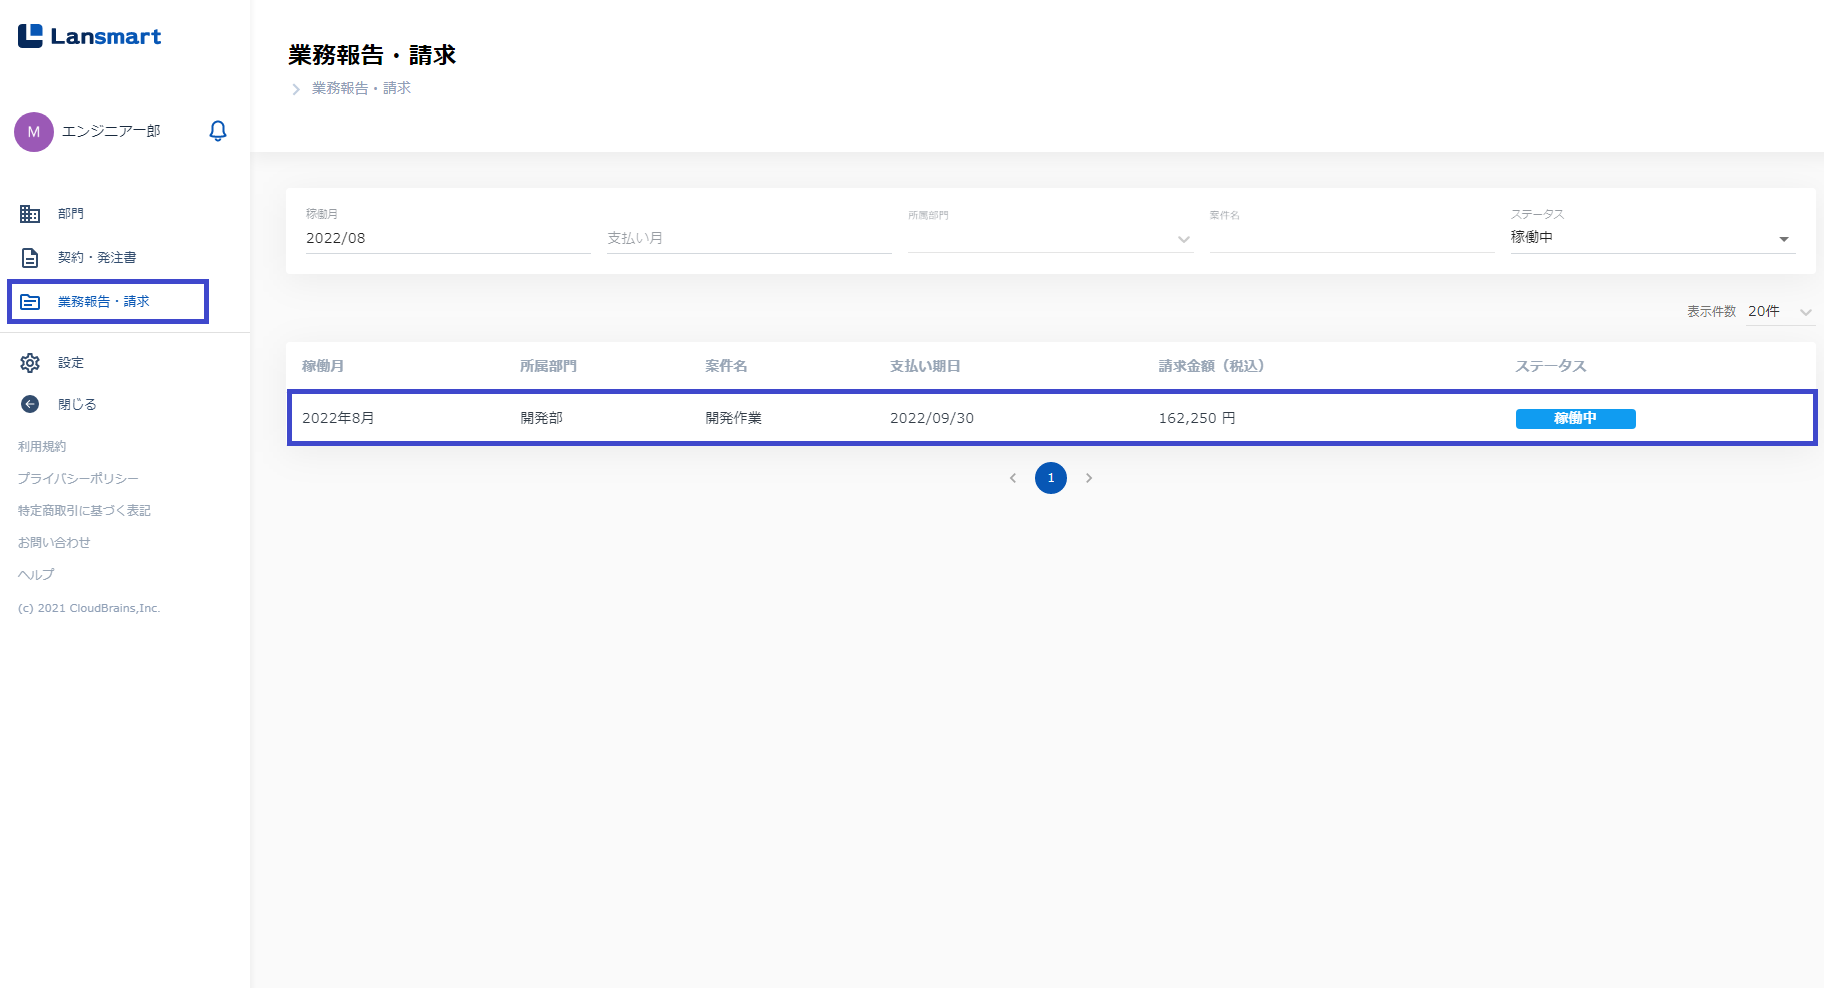
Task: Click the 業務報告・請求 breadcrumb link
Action: tap(361, 88)
